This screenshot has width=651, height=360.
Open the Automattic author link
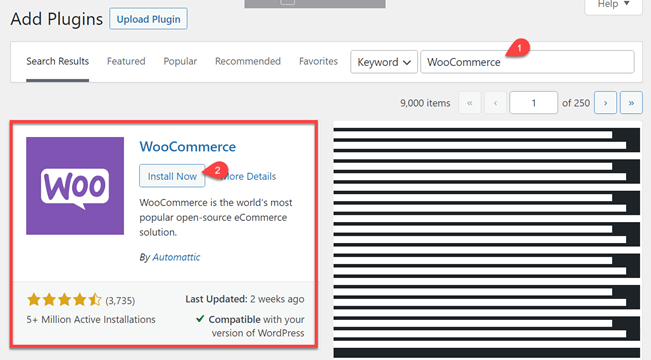point(176,257)
